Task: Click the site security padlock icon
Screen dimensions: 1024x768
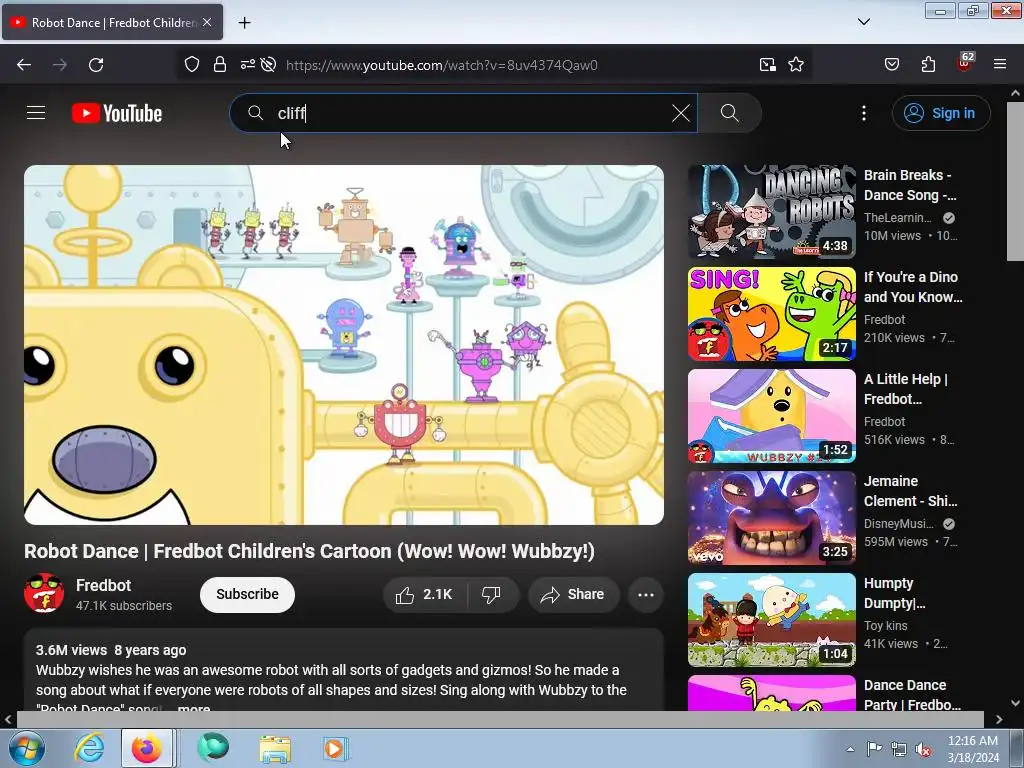Action: point(220,65)
